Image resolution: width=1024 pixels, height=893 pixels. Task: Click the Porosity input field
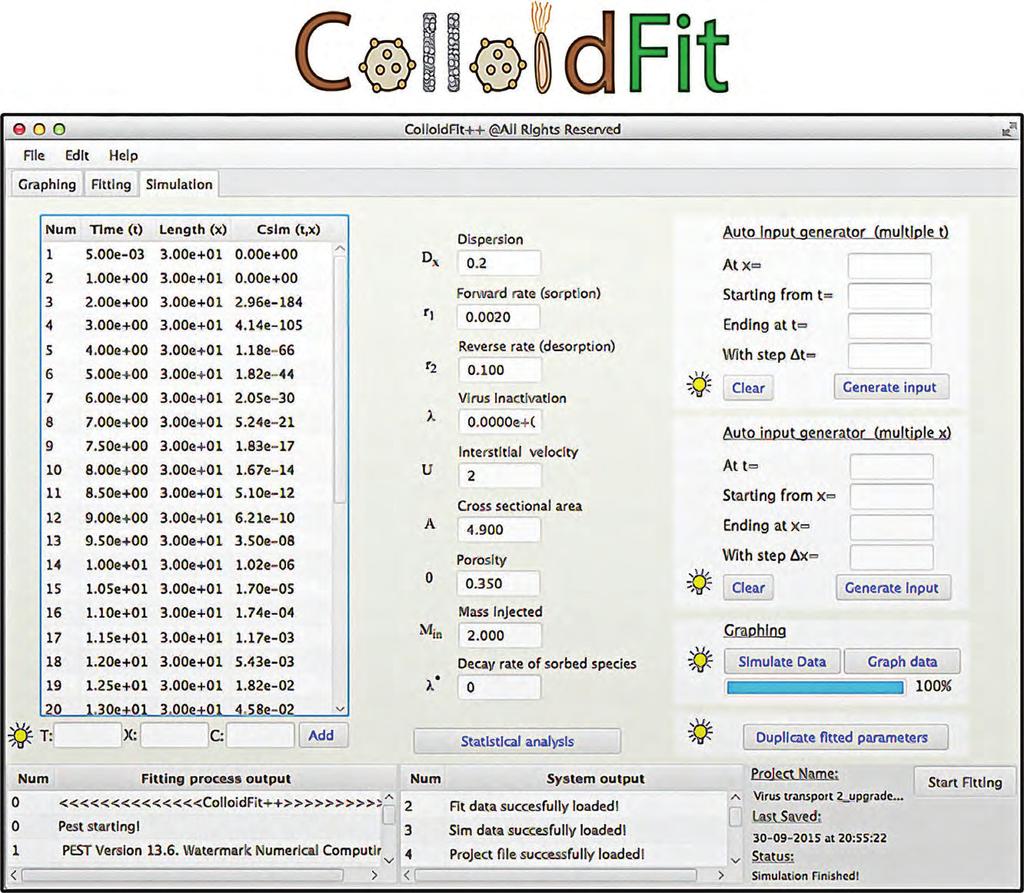499,583
